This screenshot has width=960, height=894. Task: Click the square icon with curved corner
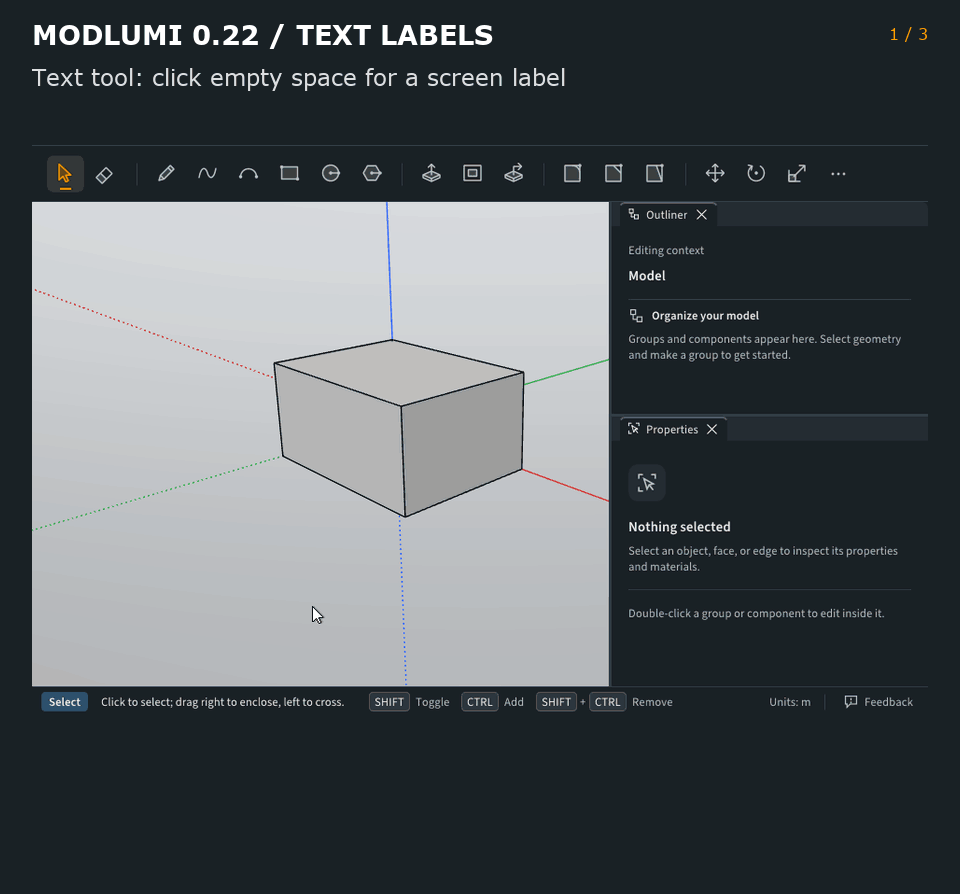click(x=572, y=174)
